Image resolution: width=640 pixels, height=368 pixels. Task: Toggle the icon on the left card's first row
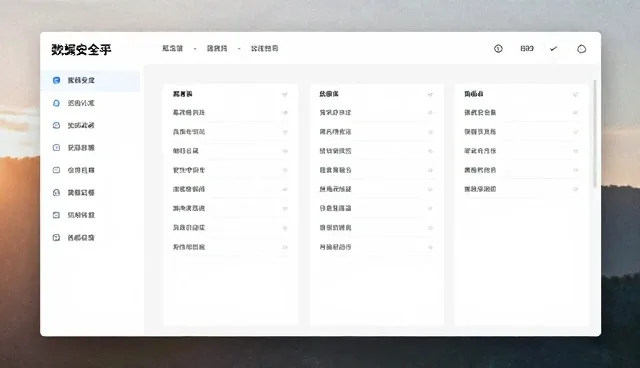[285, 113]
